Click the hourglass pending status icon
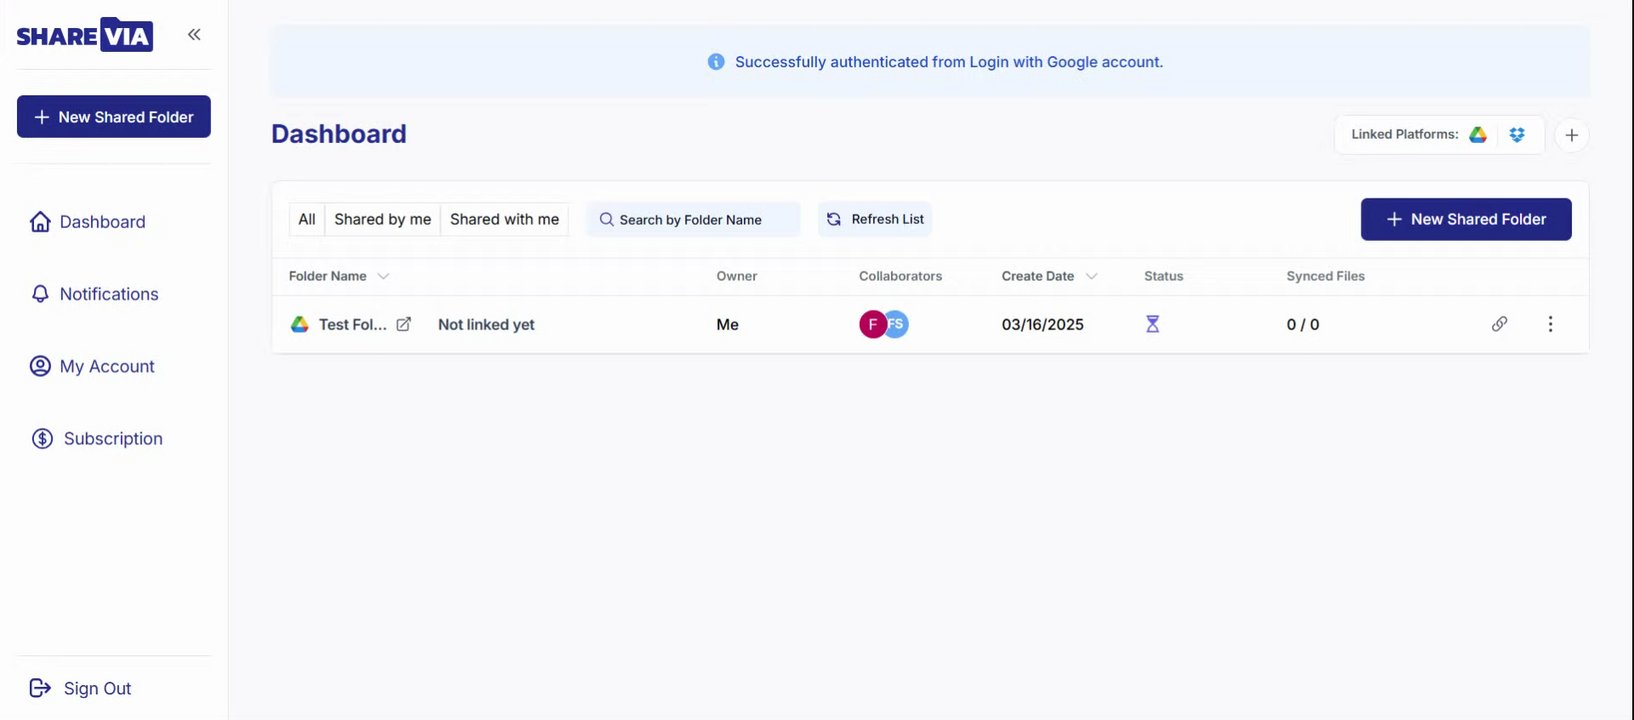The image size is (1634, 720). click(1152, 324)
